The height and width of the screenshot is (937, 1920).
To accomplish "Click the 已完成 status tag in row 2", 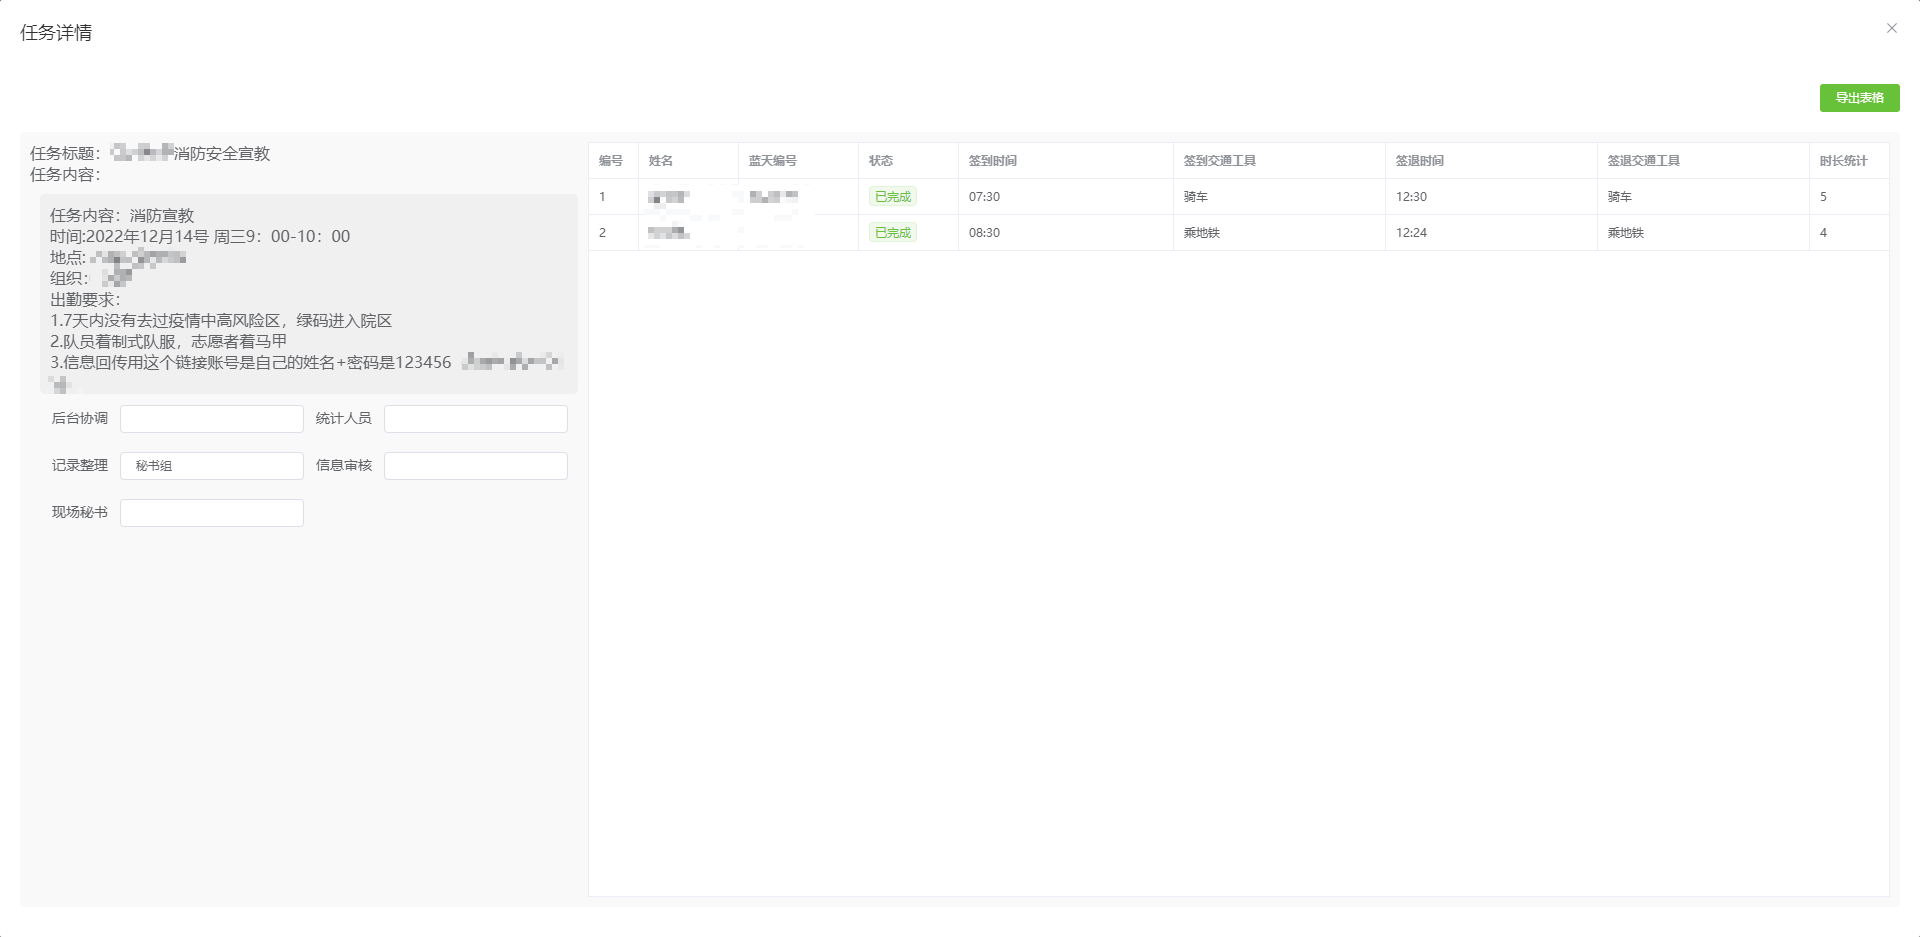I will pyautogui.click(x=893, y=233).
